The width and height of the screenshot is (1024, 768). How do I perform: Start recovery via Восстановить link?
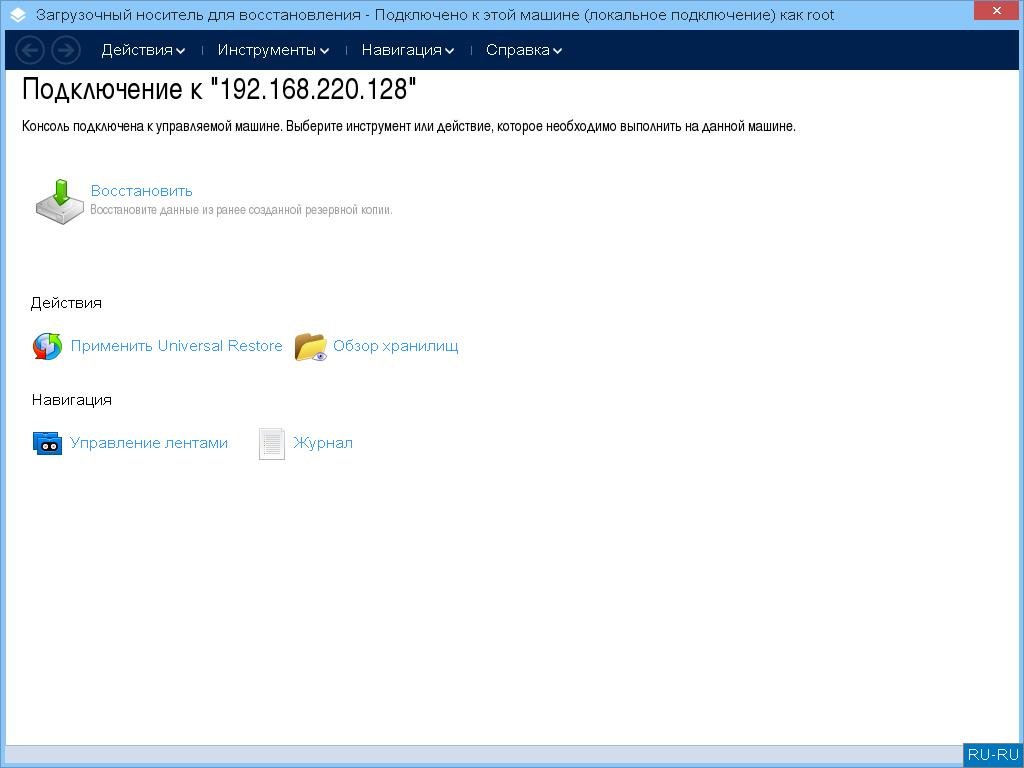click(142, 191)
